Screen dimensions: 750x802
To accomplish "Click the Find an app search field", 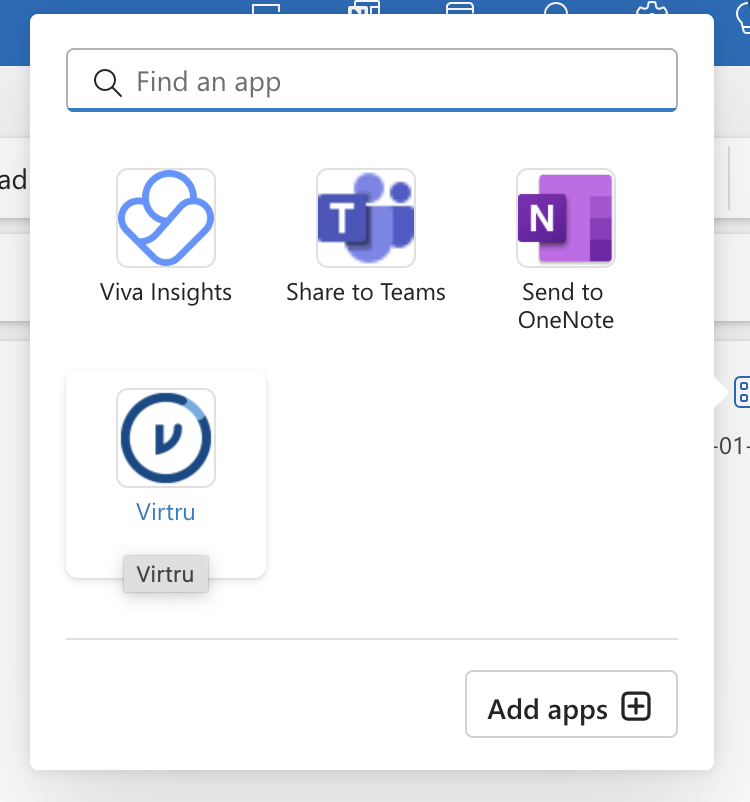I will click(x=372, y=80).
